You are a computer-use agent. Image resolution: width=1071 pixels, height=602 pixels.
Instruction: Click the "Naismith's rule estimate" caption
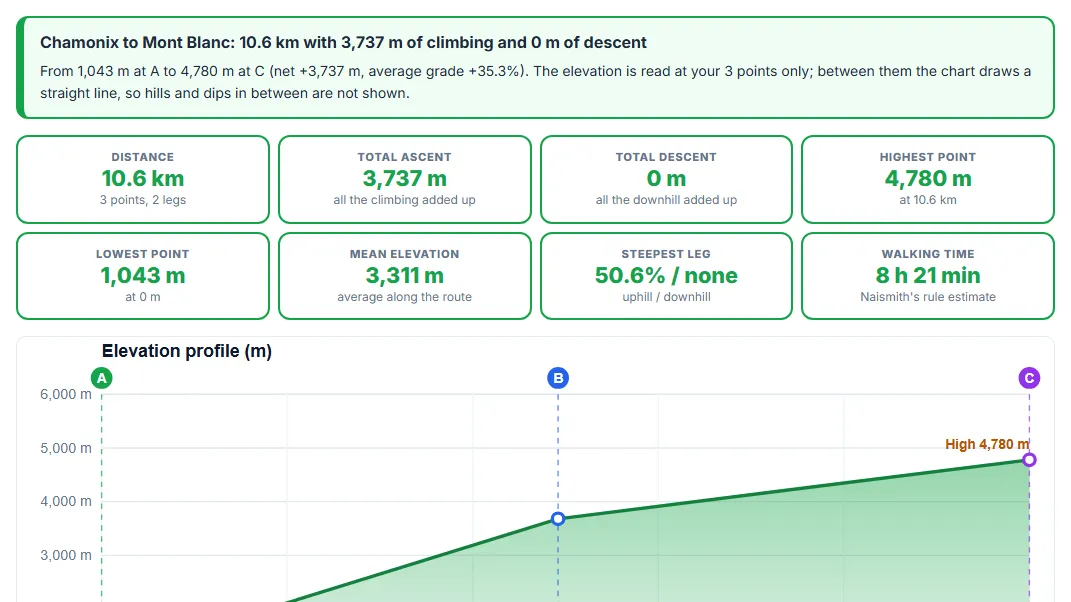pyautogui.click(x=928, y=297)
